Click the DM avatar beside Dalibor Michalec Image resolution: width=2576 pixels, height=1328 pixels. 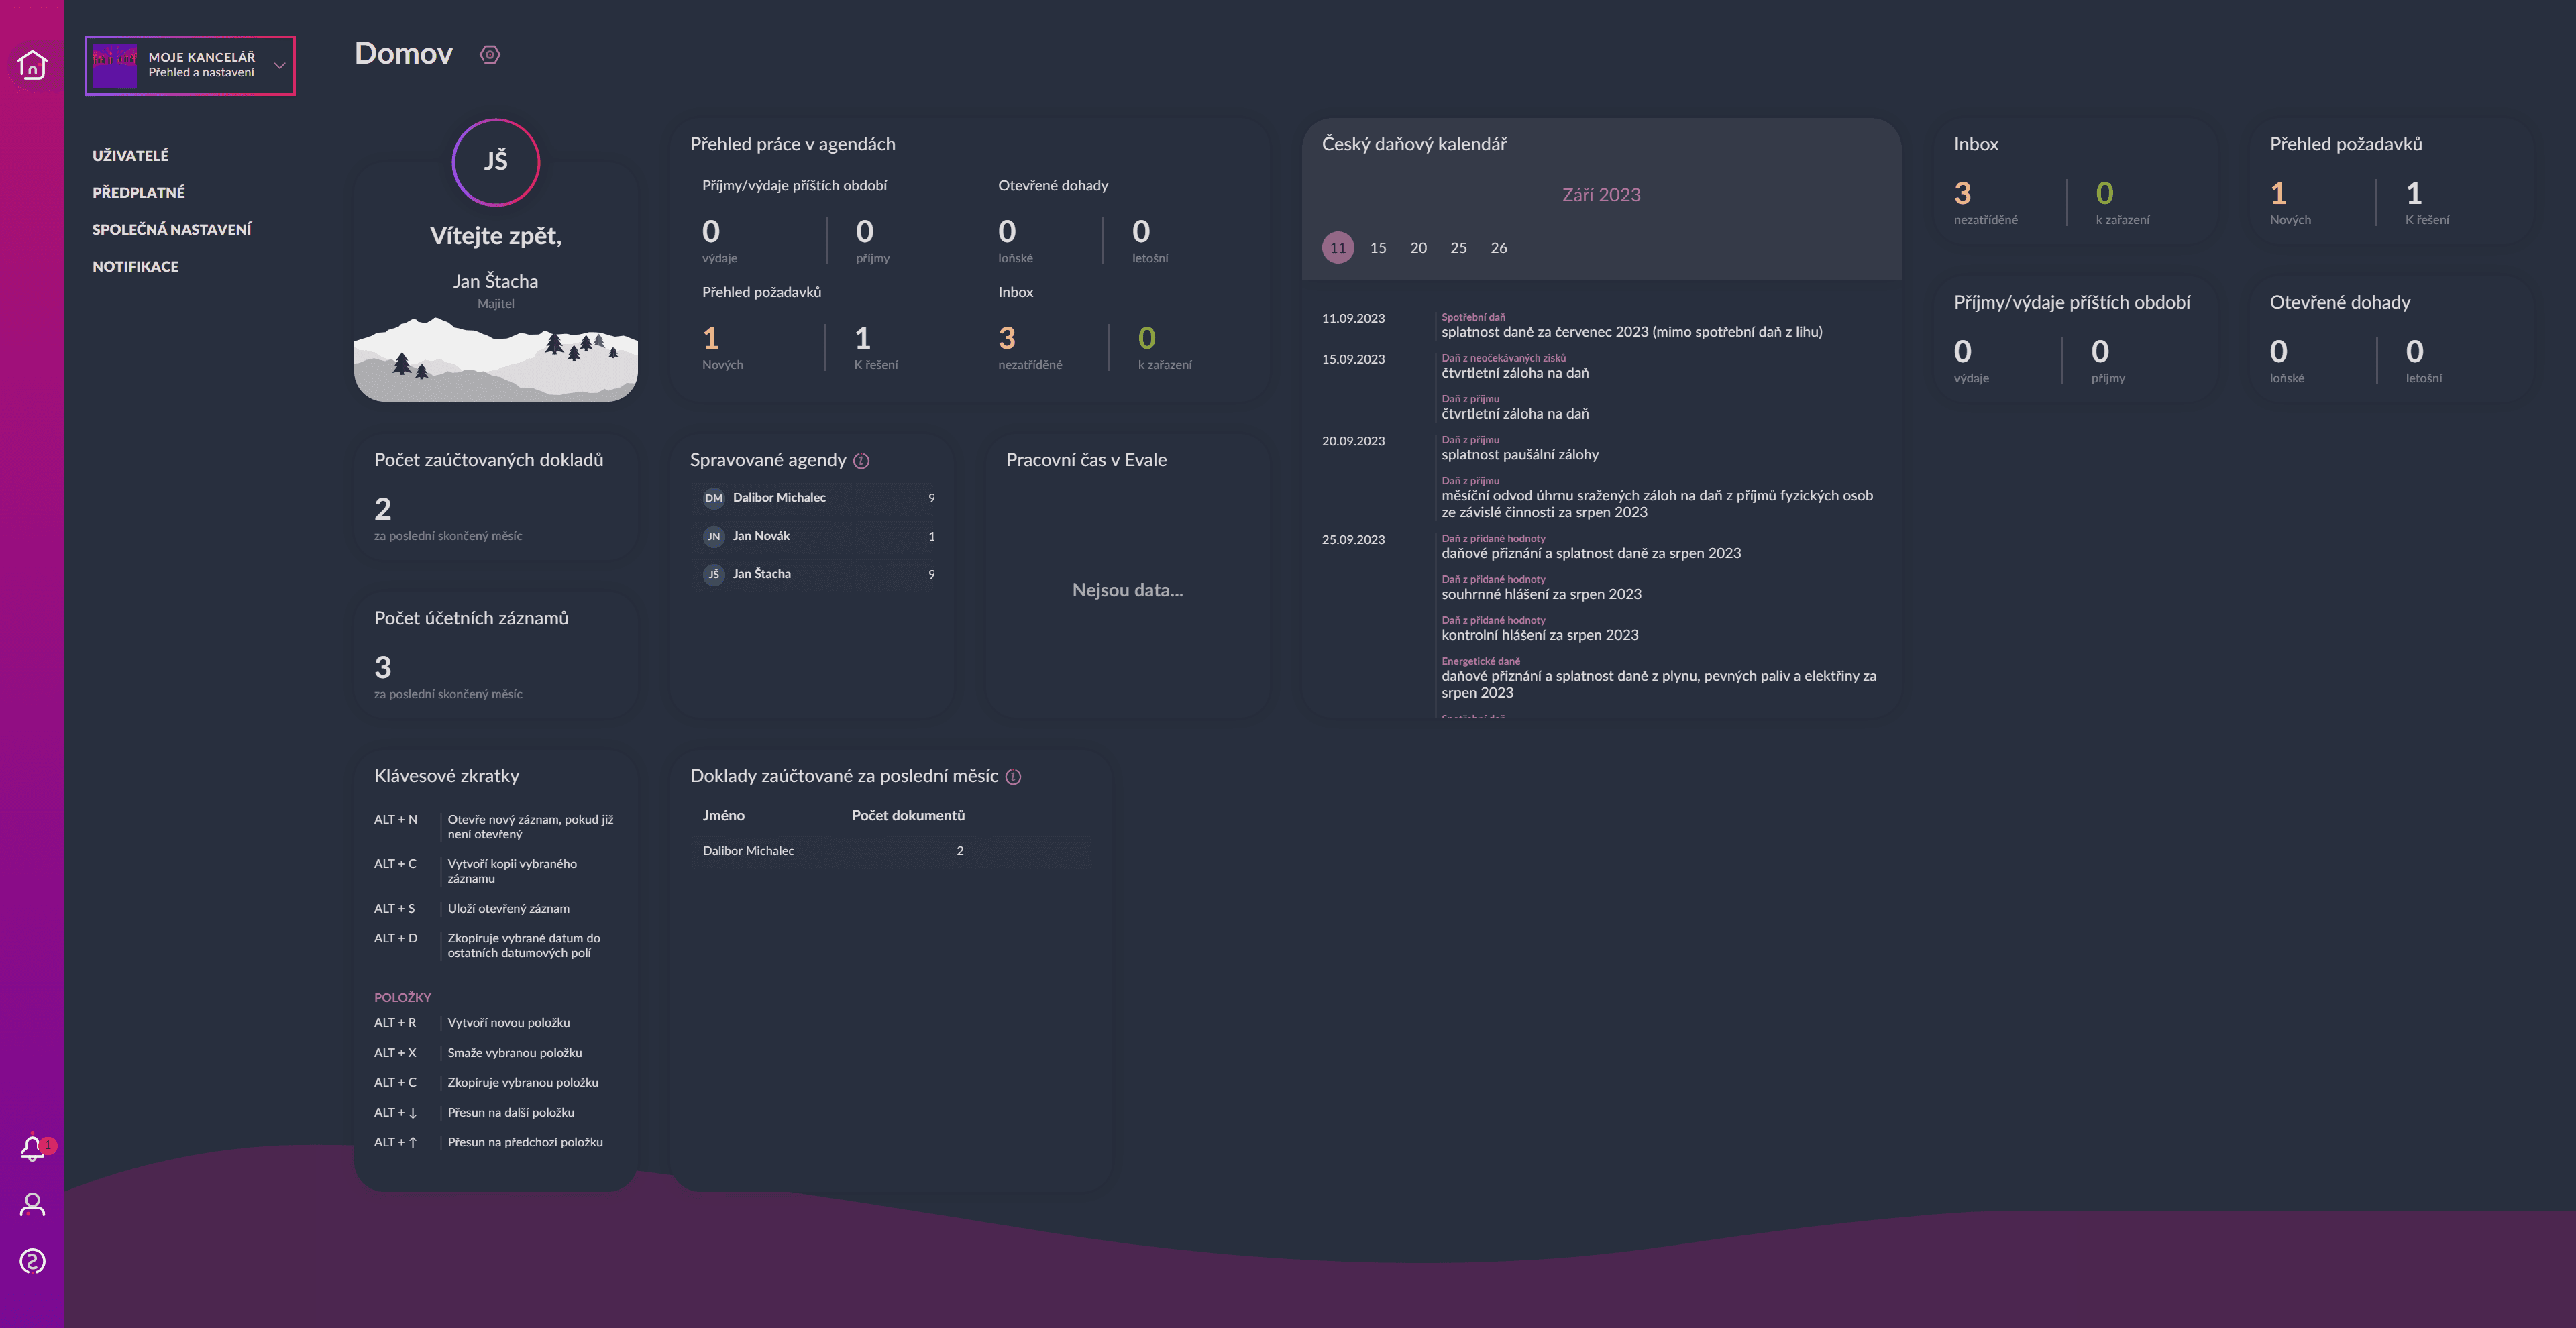pos(714,497)
